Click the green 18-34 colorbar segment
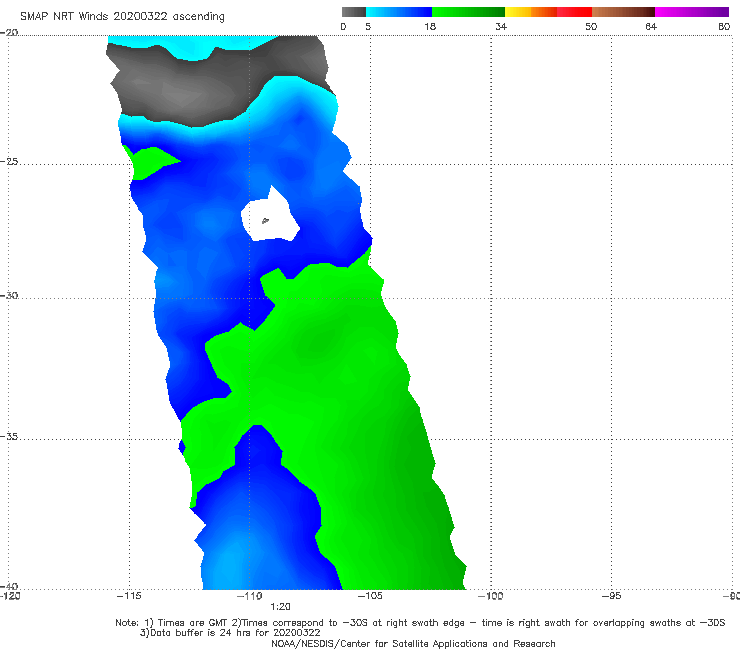The image size is (740, 650). [468, 12]
